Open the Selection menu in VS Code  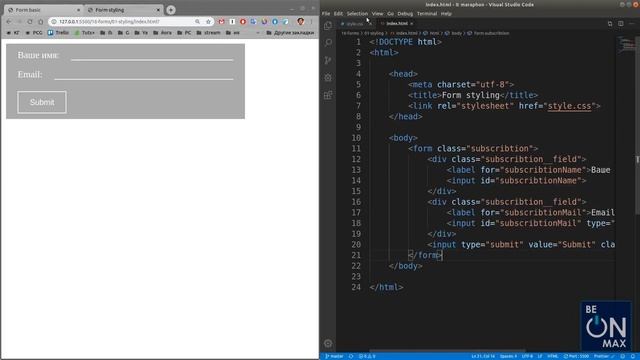pyautogui.click(x=357, y=13)
